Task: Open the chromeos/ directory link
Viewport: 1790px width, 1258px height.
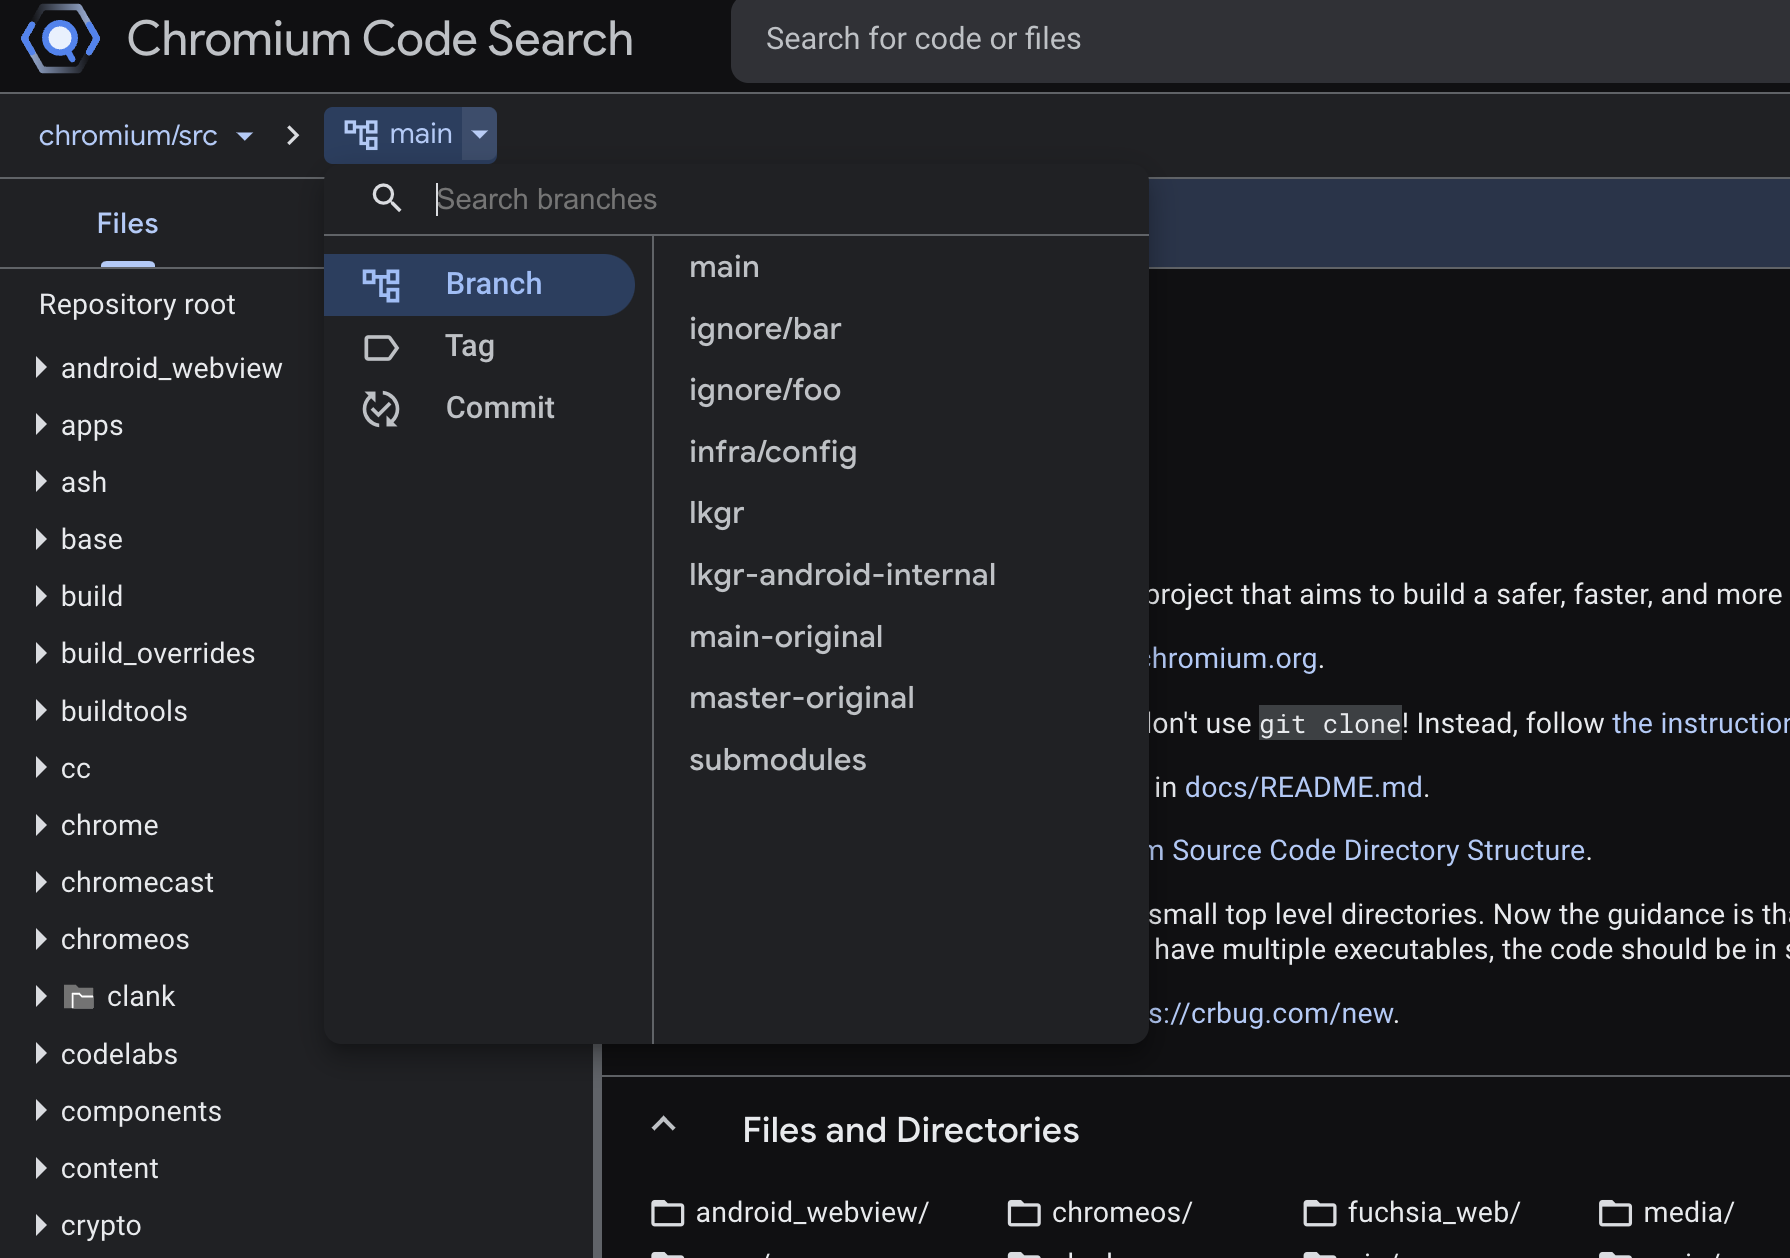Action: pyautogui.click(x=1121, y=1213)
